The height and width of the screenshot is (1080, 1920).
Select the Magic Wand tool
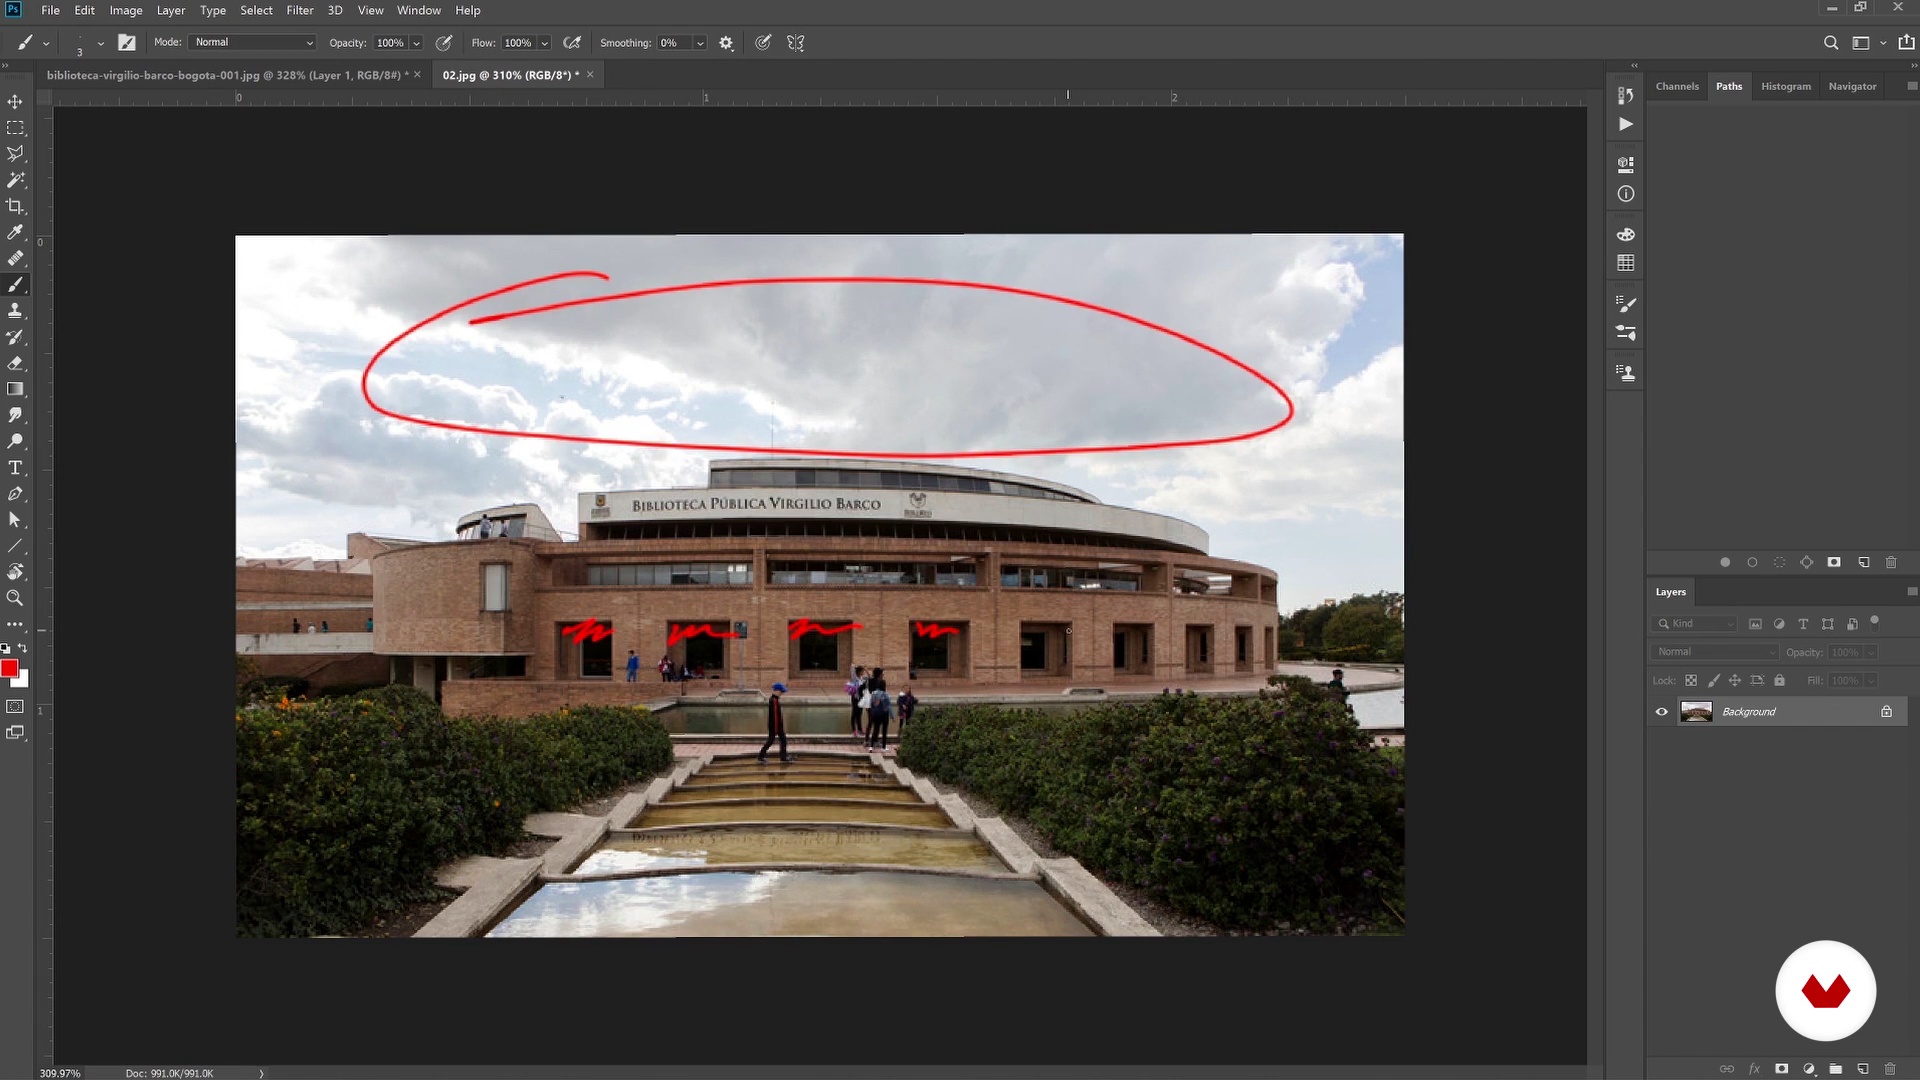tap(15, 180)
